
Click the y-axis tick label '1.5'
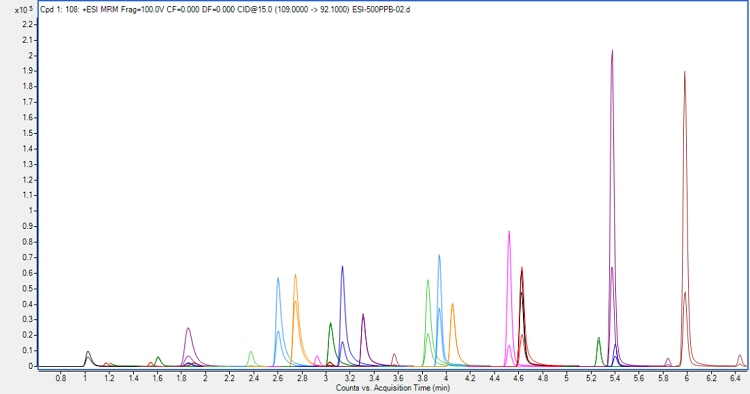(x=28, y=133)
